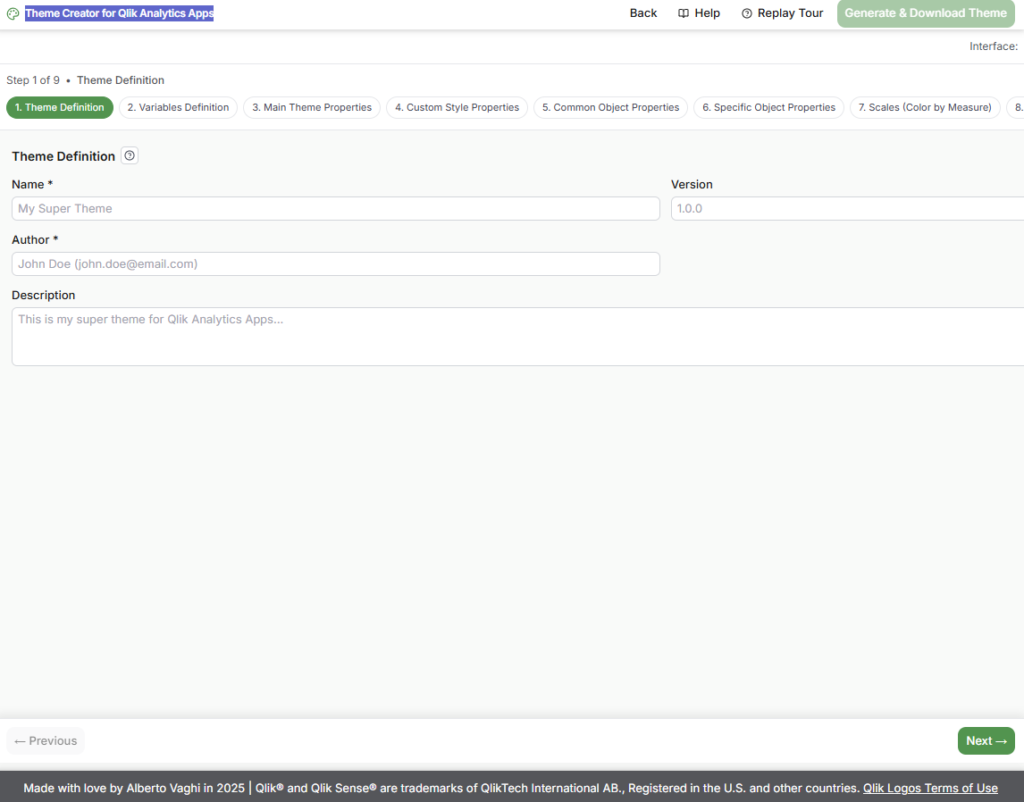Click the green Next button
This screenshot has width=1024, height=802.
tap(985, 741)
